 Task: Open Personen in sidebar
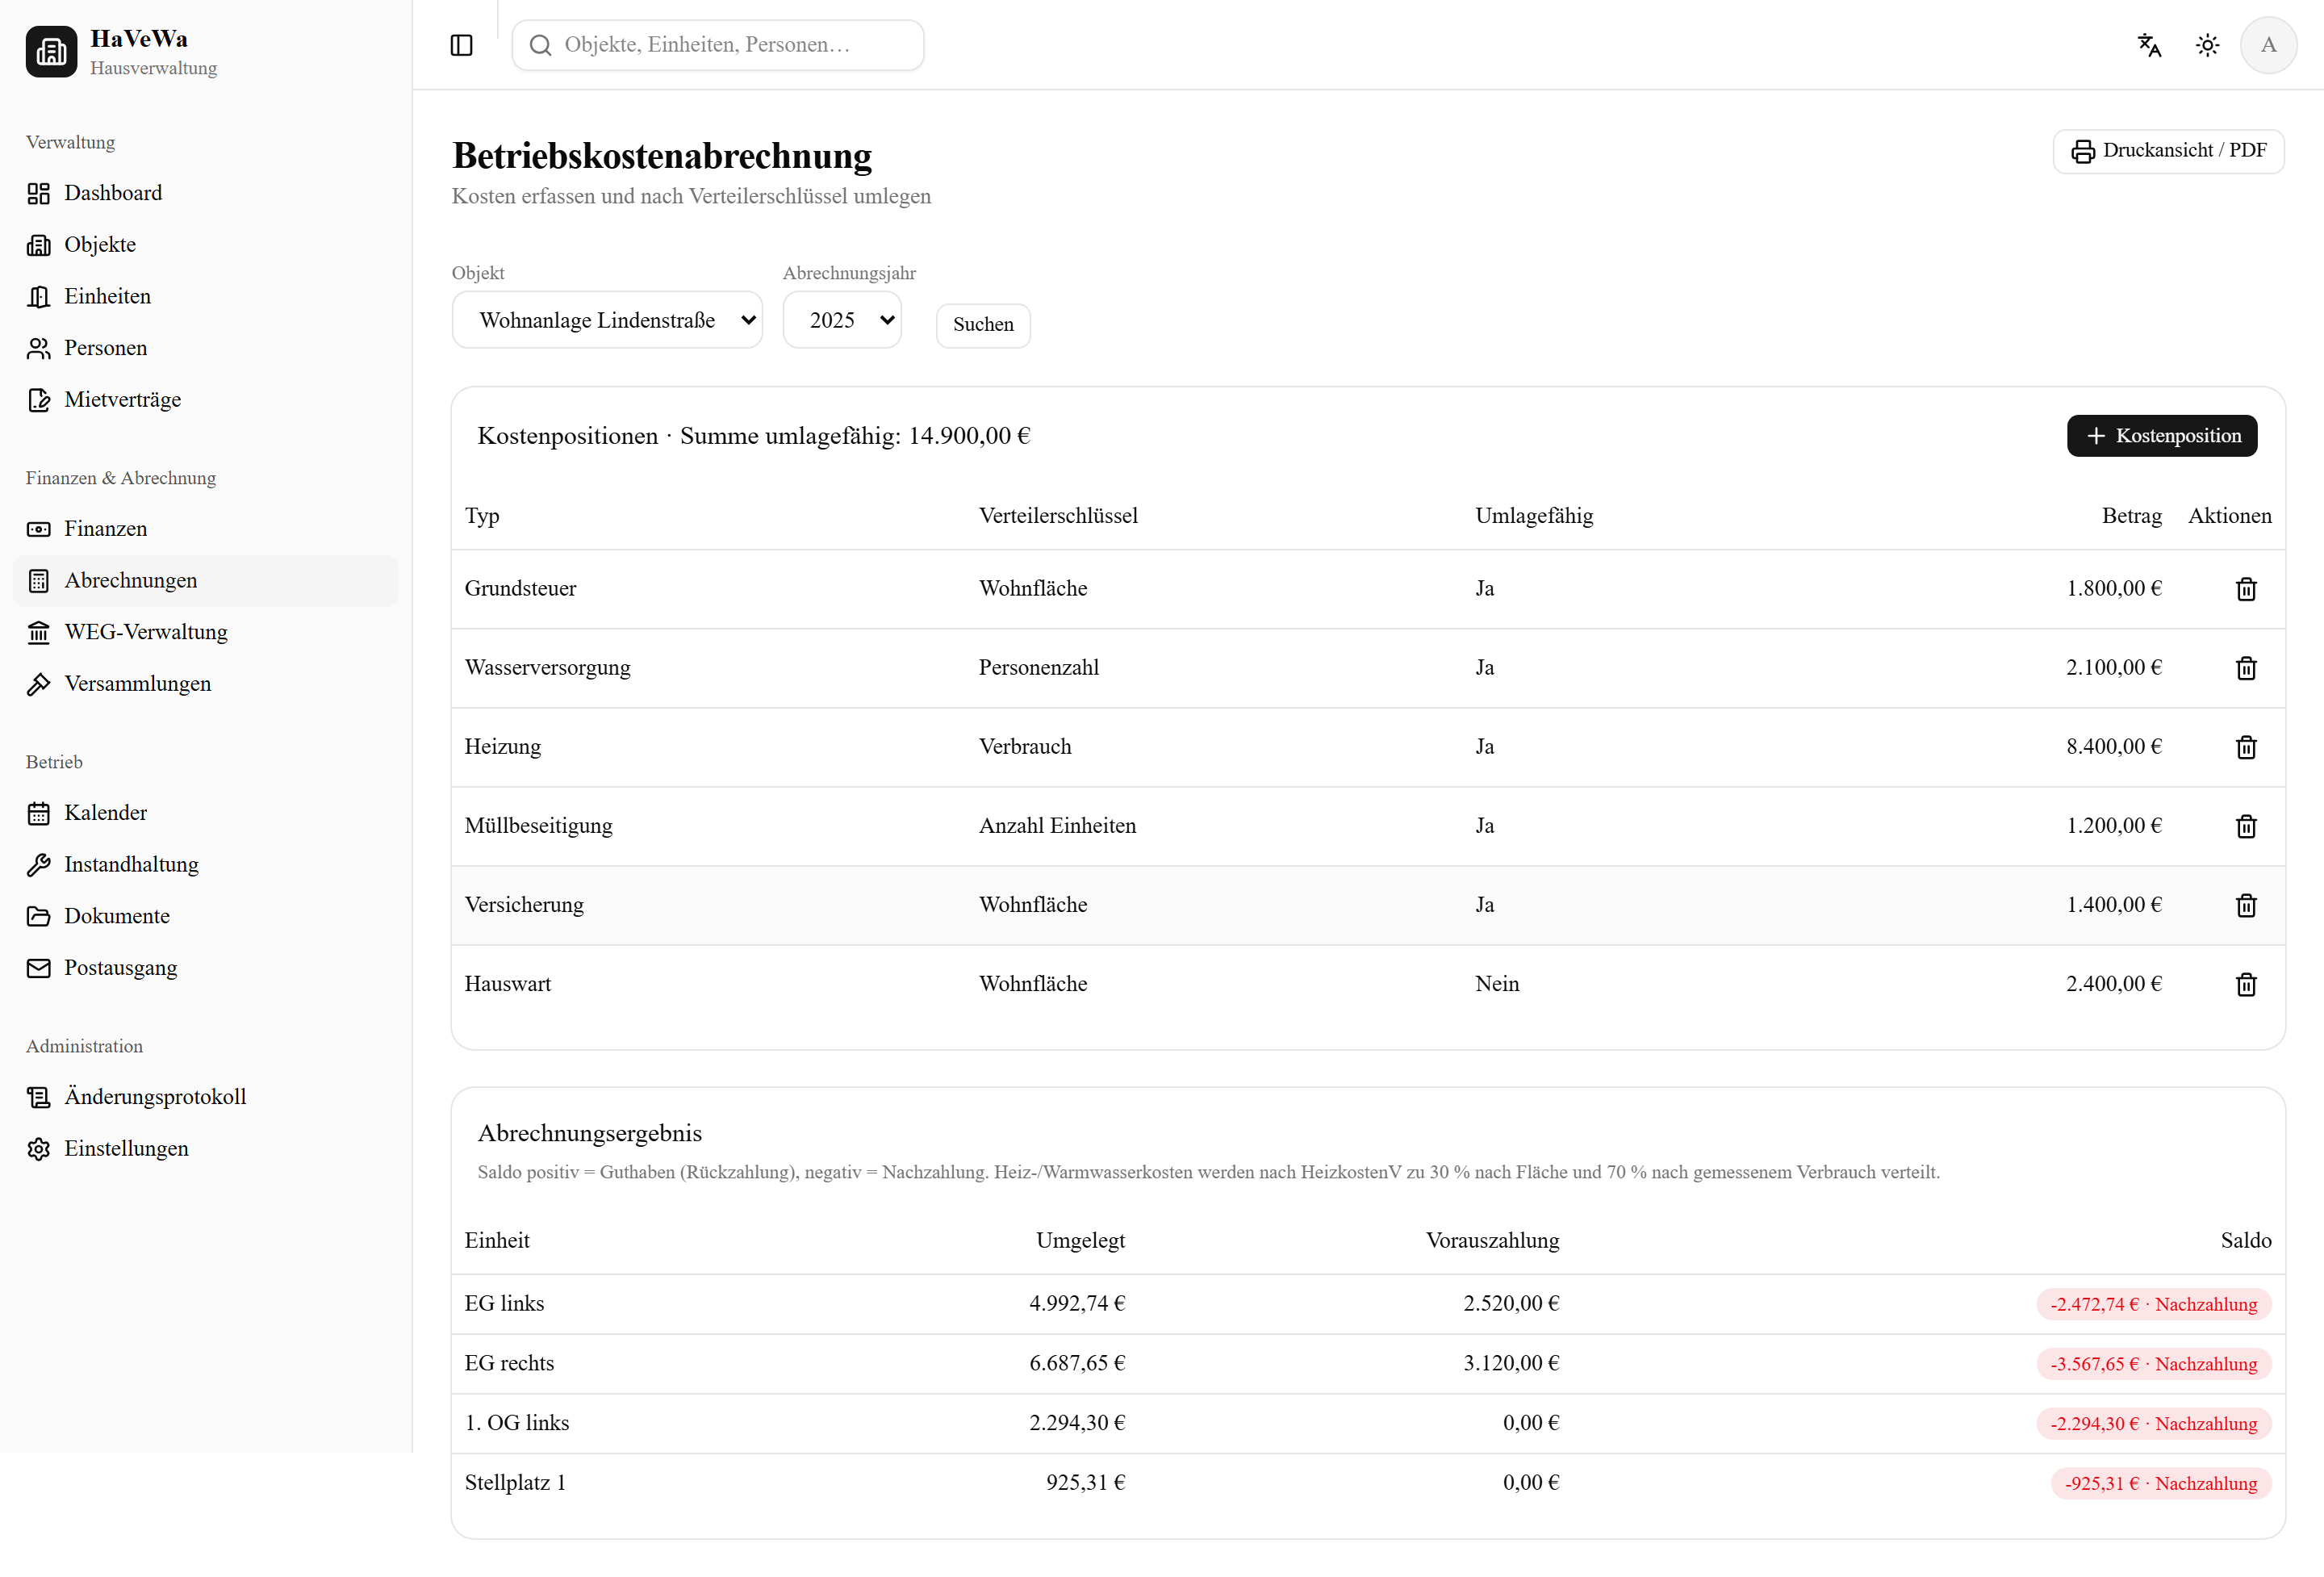coord(206,348)
